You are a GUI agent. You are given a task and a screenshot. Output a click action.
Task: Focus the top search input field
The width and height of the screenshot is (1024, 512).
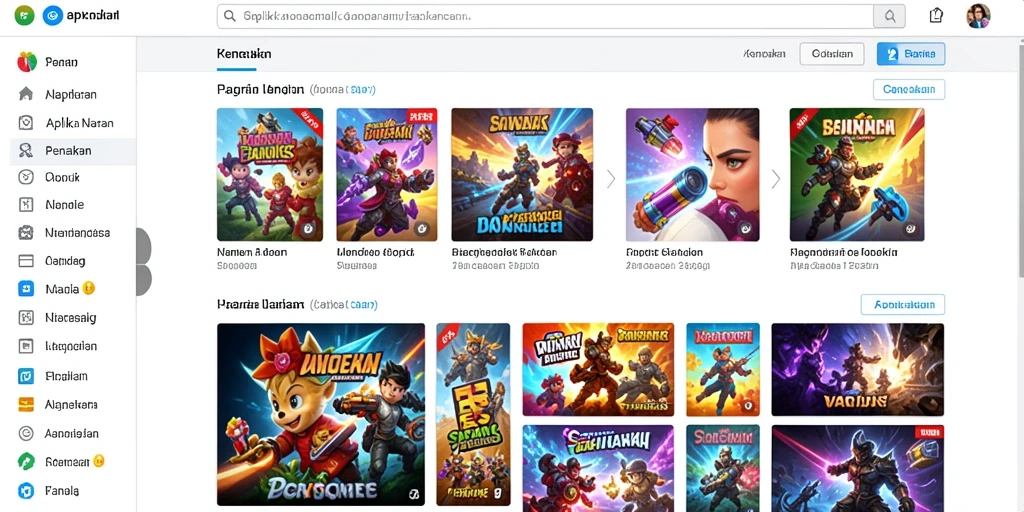pyautogui.click(x=545, y=16)
